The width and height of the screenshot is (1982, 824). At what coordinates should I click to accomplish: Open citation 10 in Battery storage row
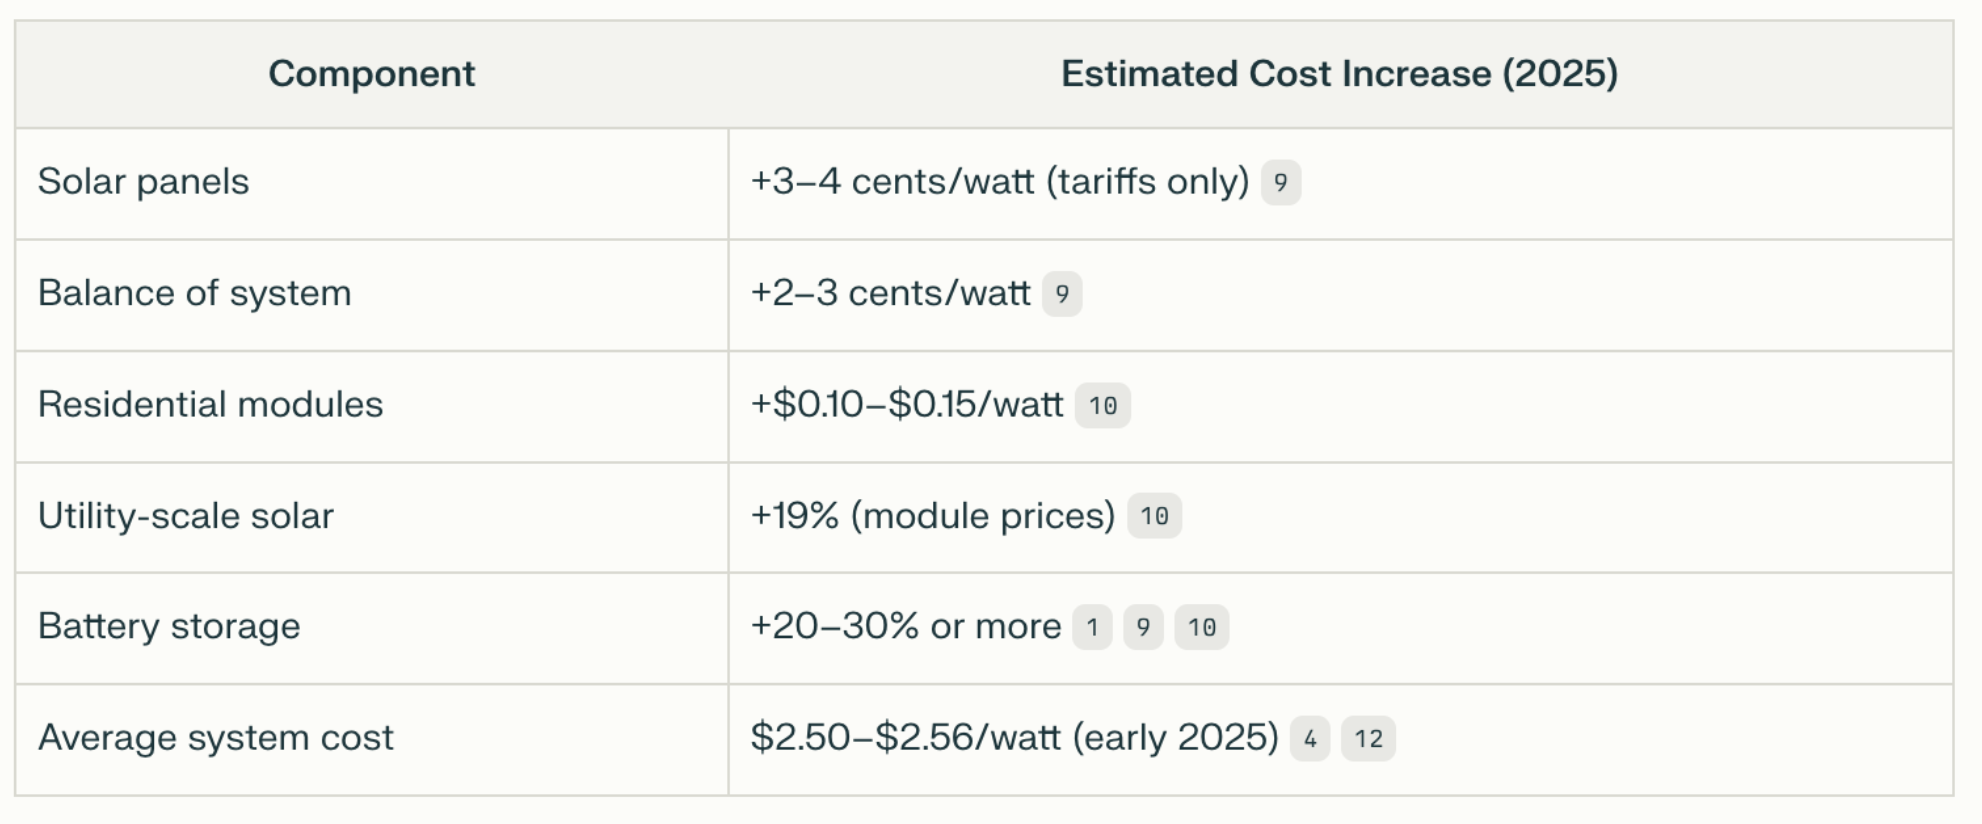point(1202,627)
